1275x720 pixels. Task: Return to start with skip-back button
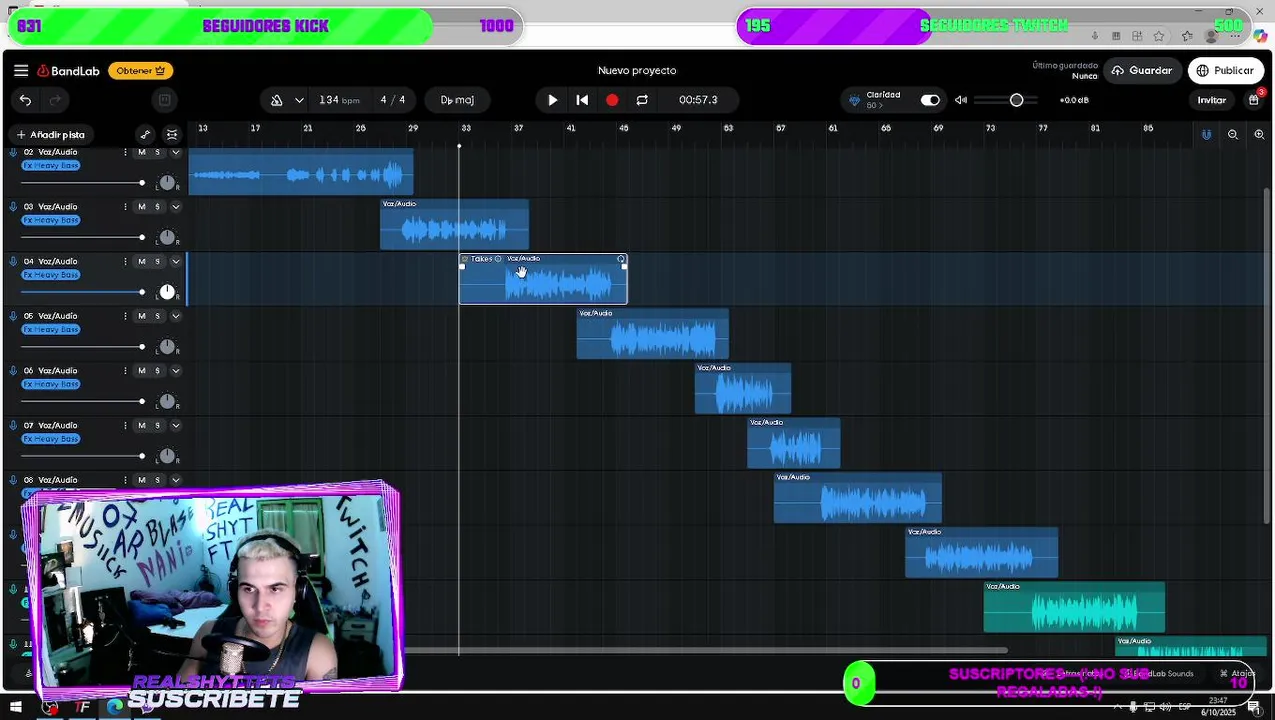(x=582, y=100)
